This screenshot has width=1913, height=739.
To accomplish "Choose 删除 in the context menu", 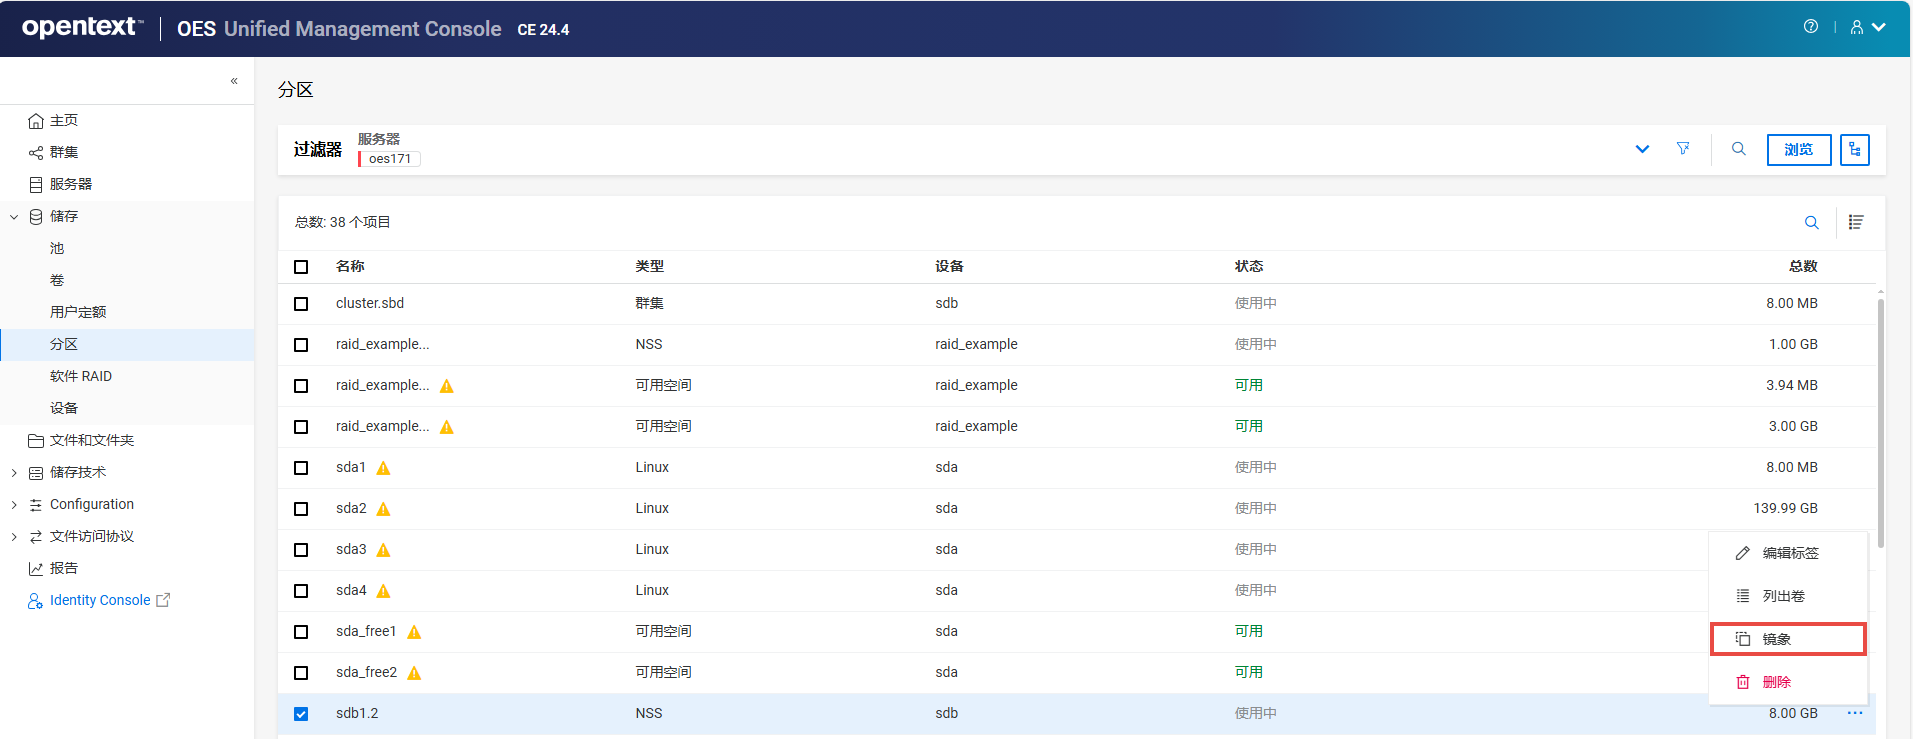I will [1776, 682].
